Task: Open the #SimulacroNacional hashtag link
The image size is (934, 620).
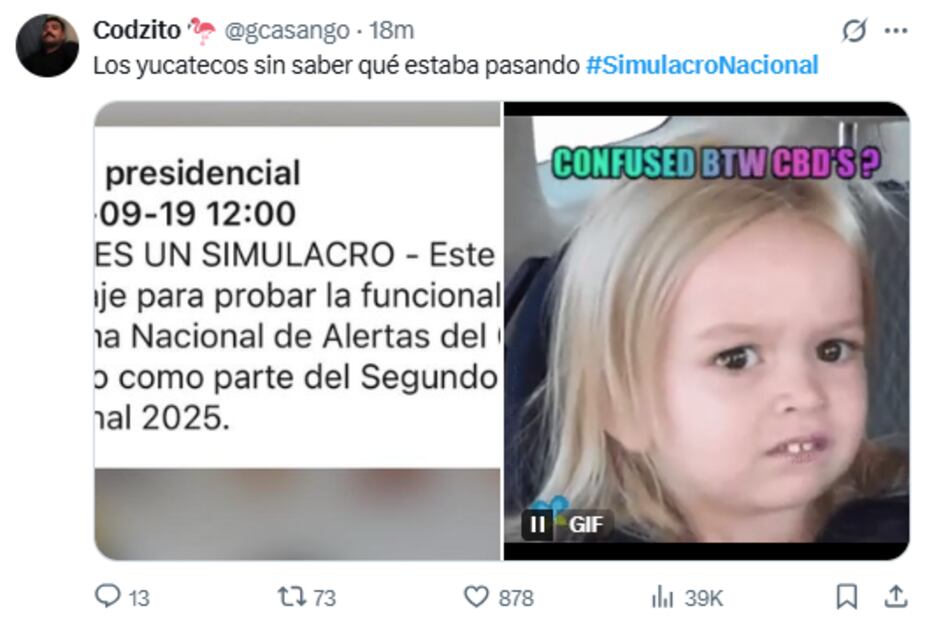Action: [702, 65]
